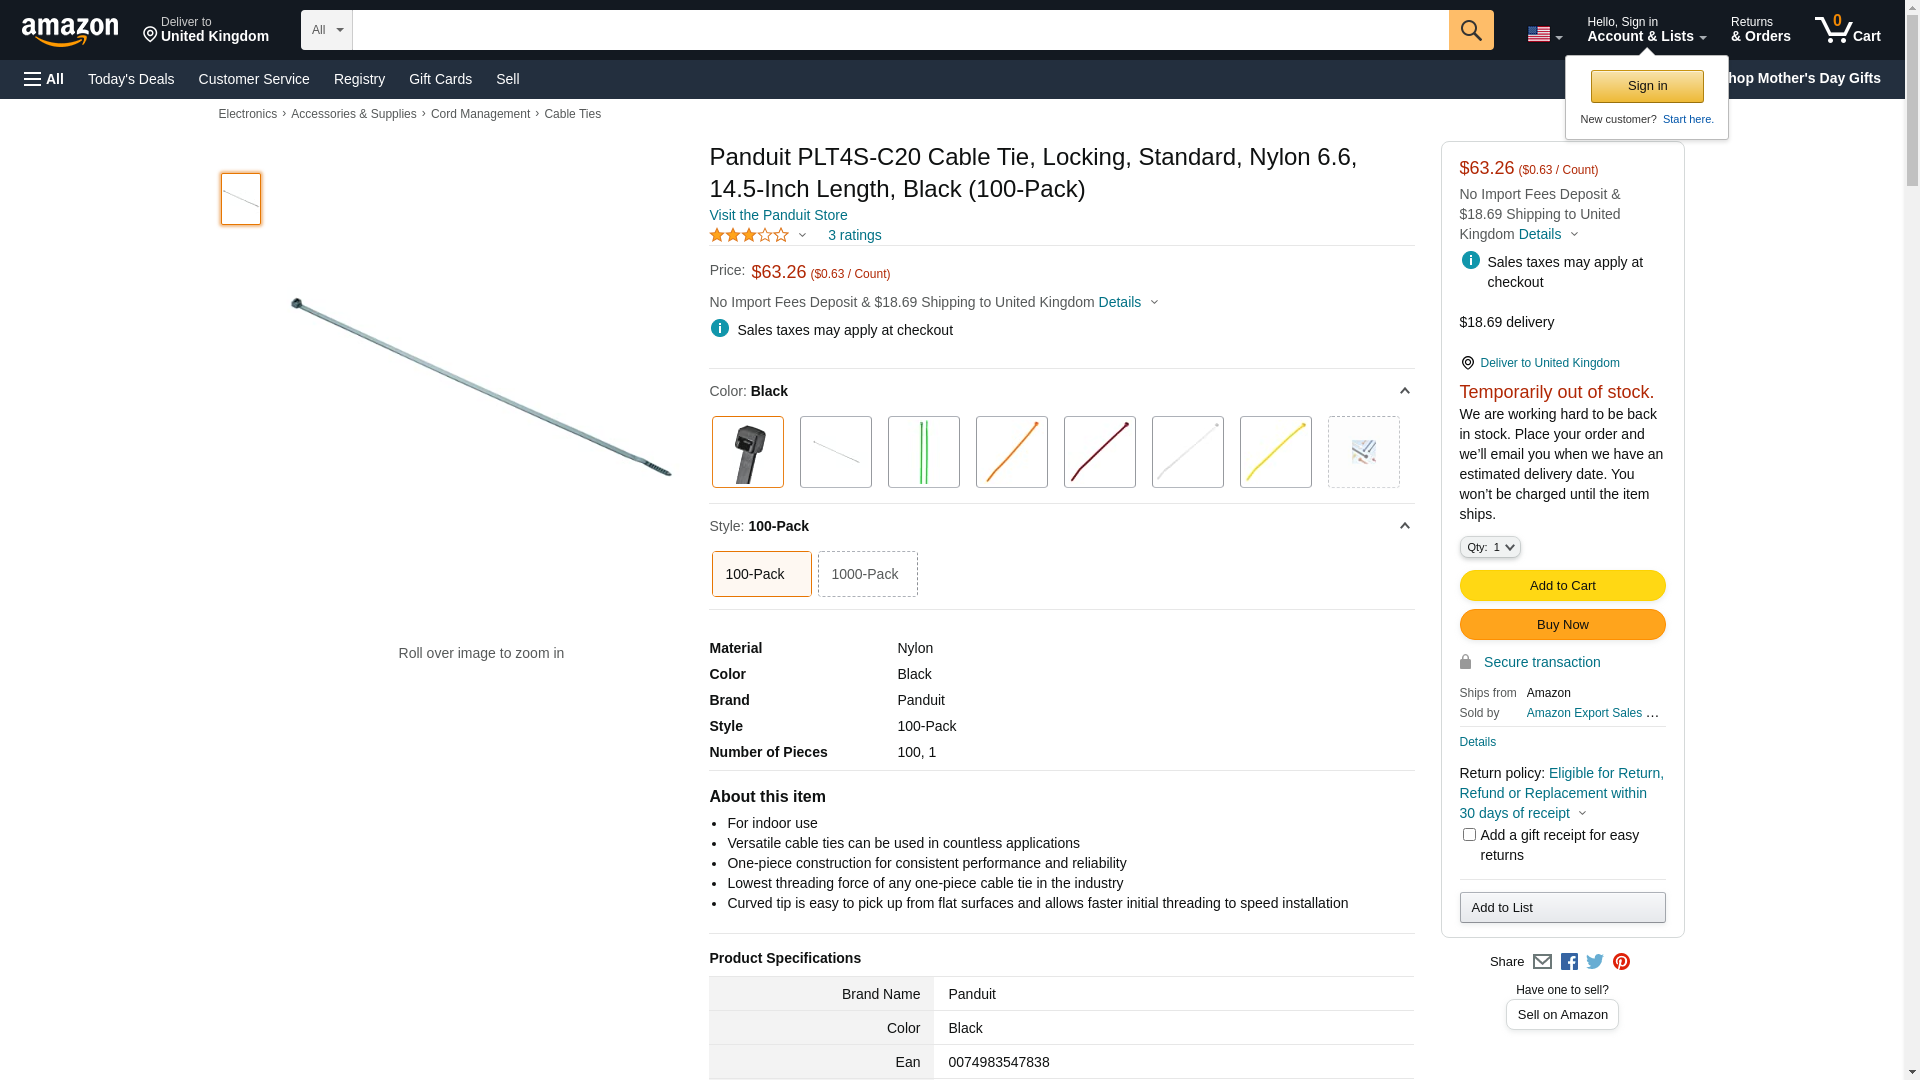Open Today's Deals in navigation
This screenshot has height=1080, width=1920.
(x=131, y=79)
